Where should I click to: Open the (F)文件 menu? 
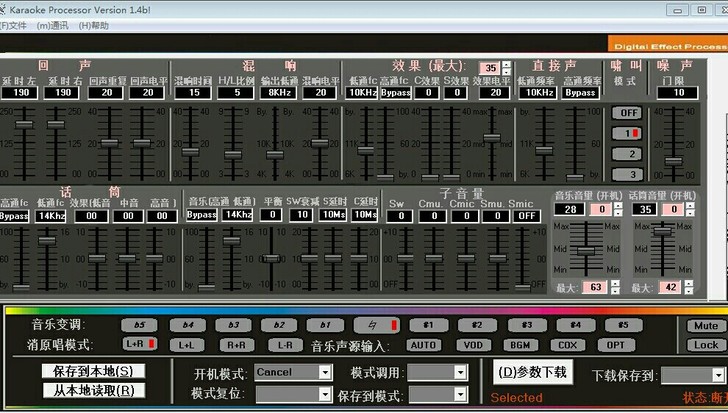click(x=13, y=26)
